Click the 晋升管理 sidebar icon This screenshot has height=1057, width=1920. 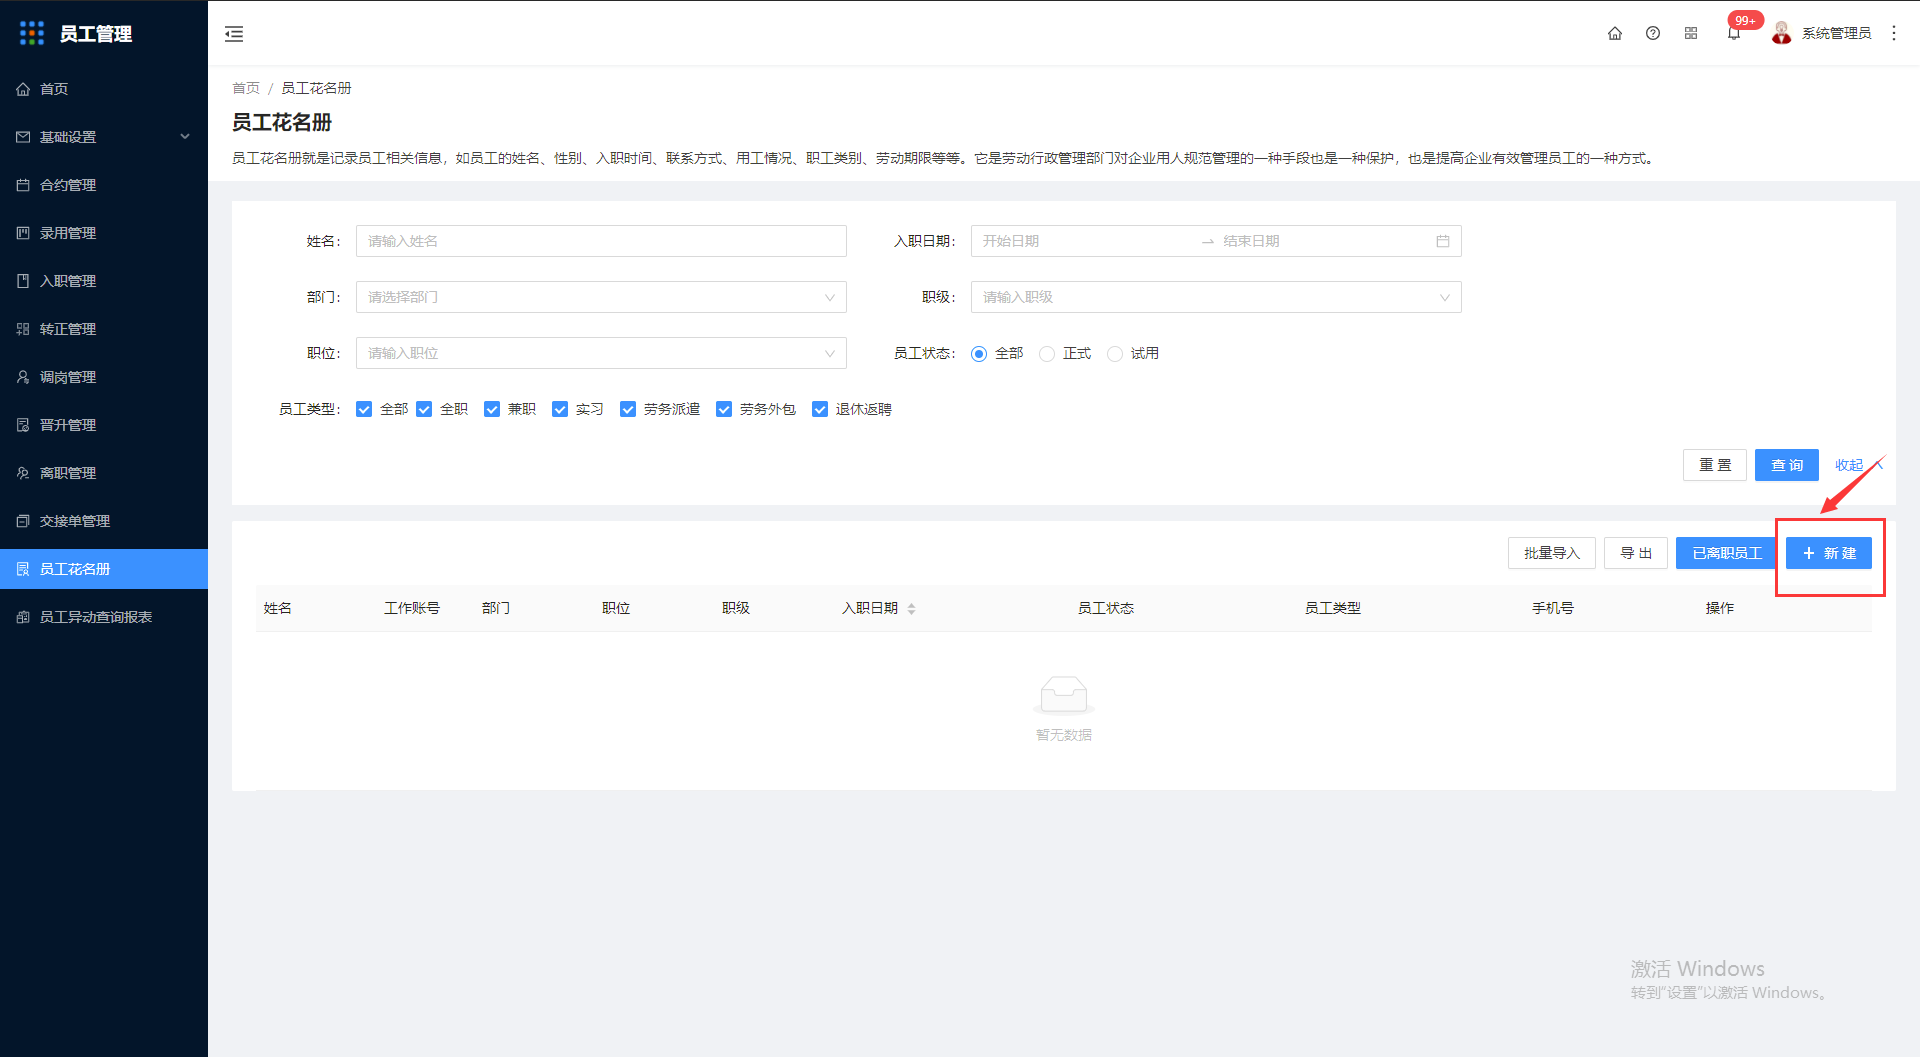pyautogui.click(x=23, y=425)
